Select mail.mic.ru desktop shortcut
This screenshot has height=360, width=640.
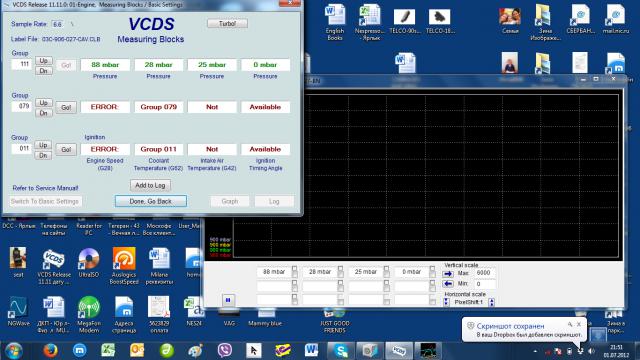[x=616, y=19]
